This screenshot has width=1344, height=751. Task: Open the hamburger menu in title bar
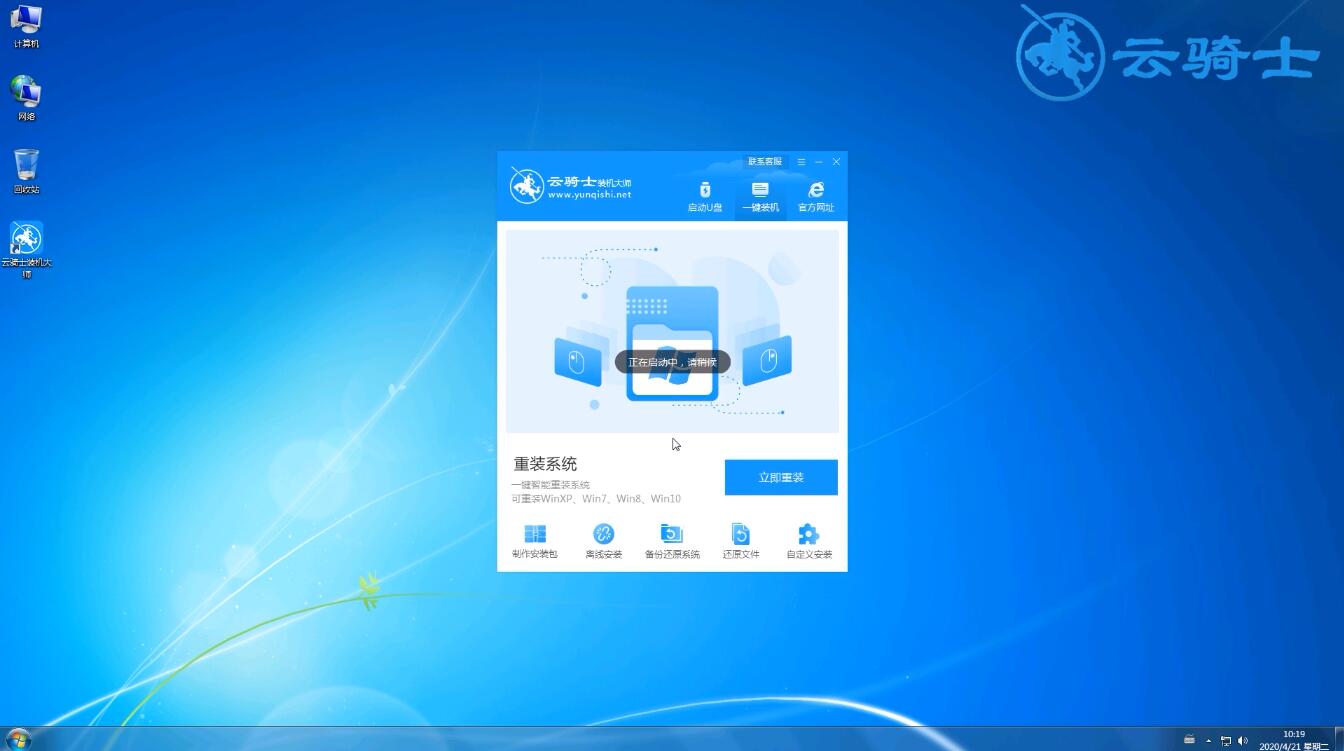click(801, 162)
